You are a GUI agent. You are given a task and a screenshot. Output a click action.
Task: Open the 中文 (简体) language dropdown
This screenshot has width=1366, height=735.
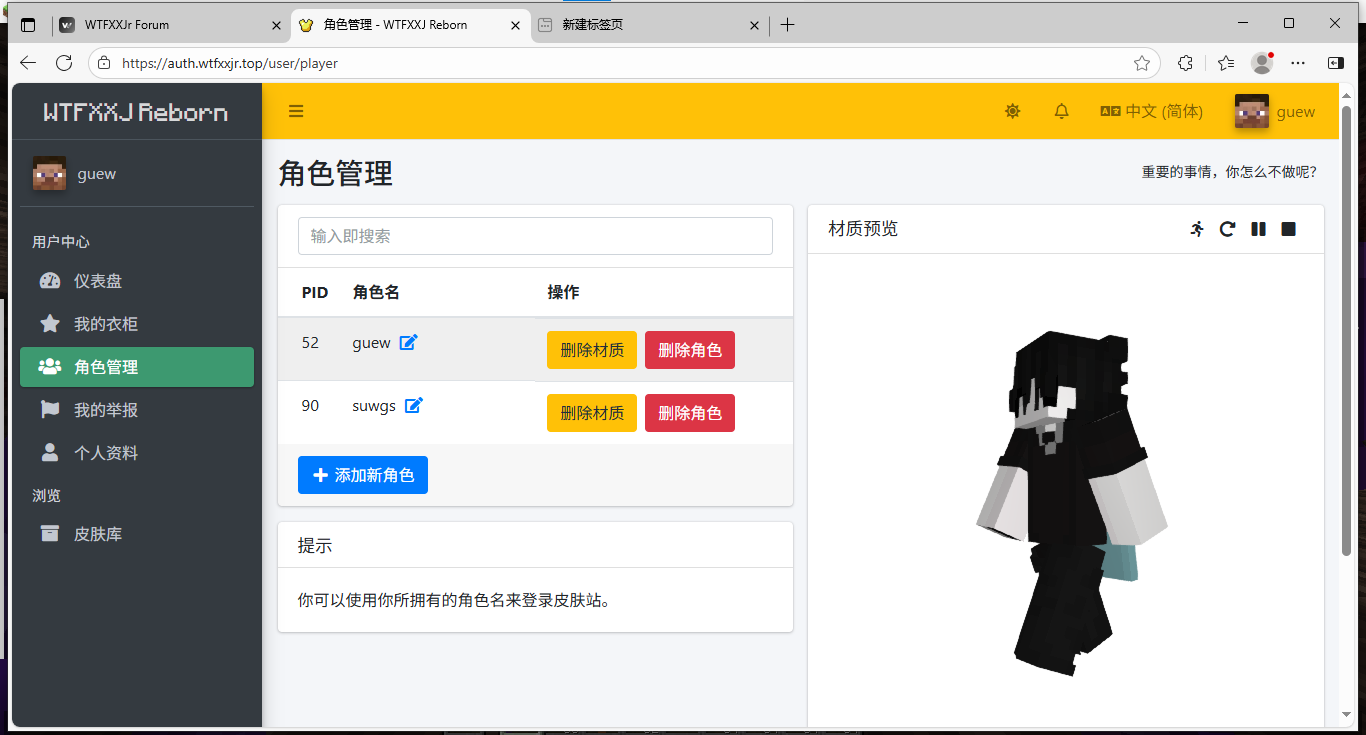(1152, 111)
